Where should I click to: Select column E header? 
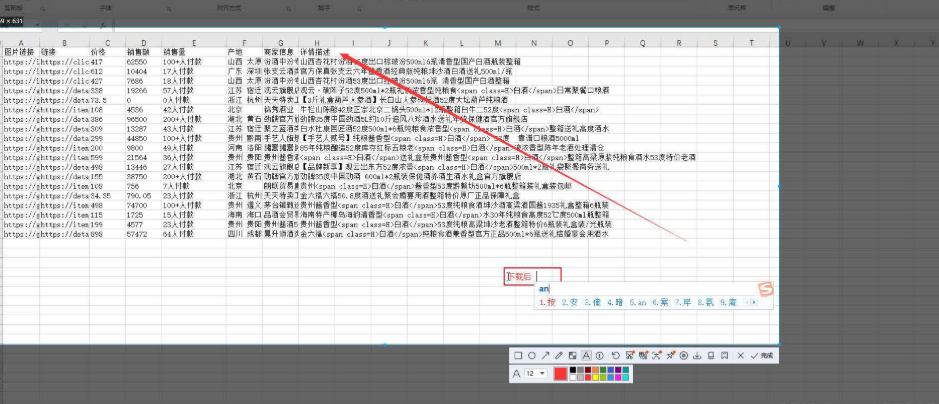coord(194,43)
